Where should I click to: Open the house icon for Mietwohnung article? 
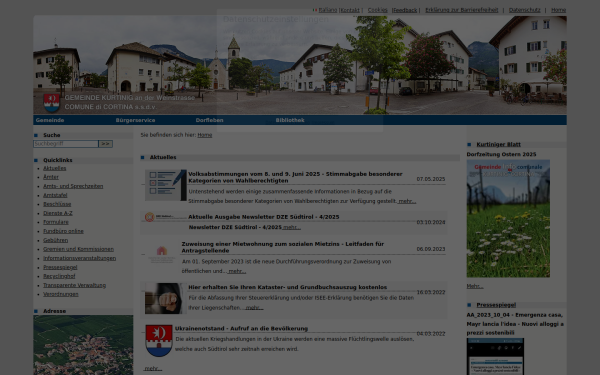point(161,254)
